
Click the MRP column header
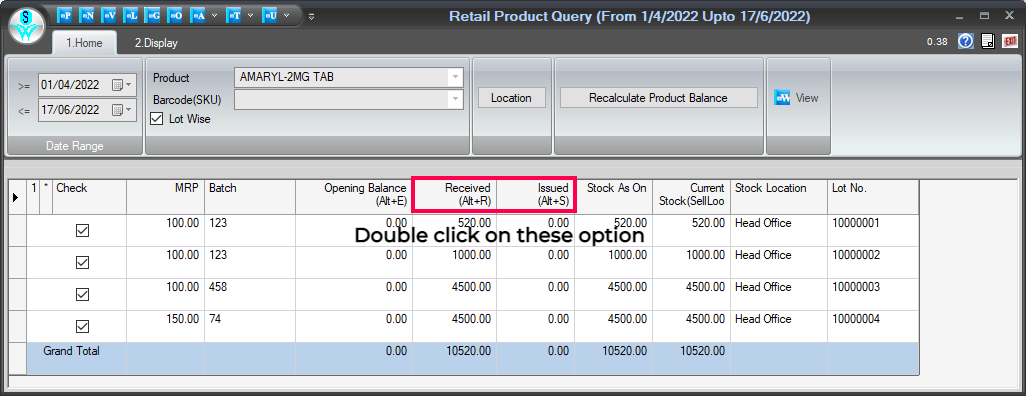tap(166, 196)
